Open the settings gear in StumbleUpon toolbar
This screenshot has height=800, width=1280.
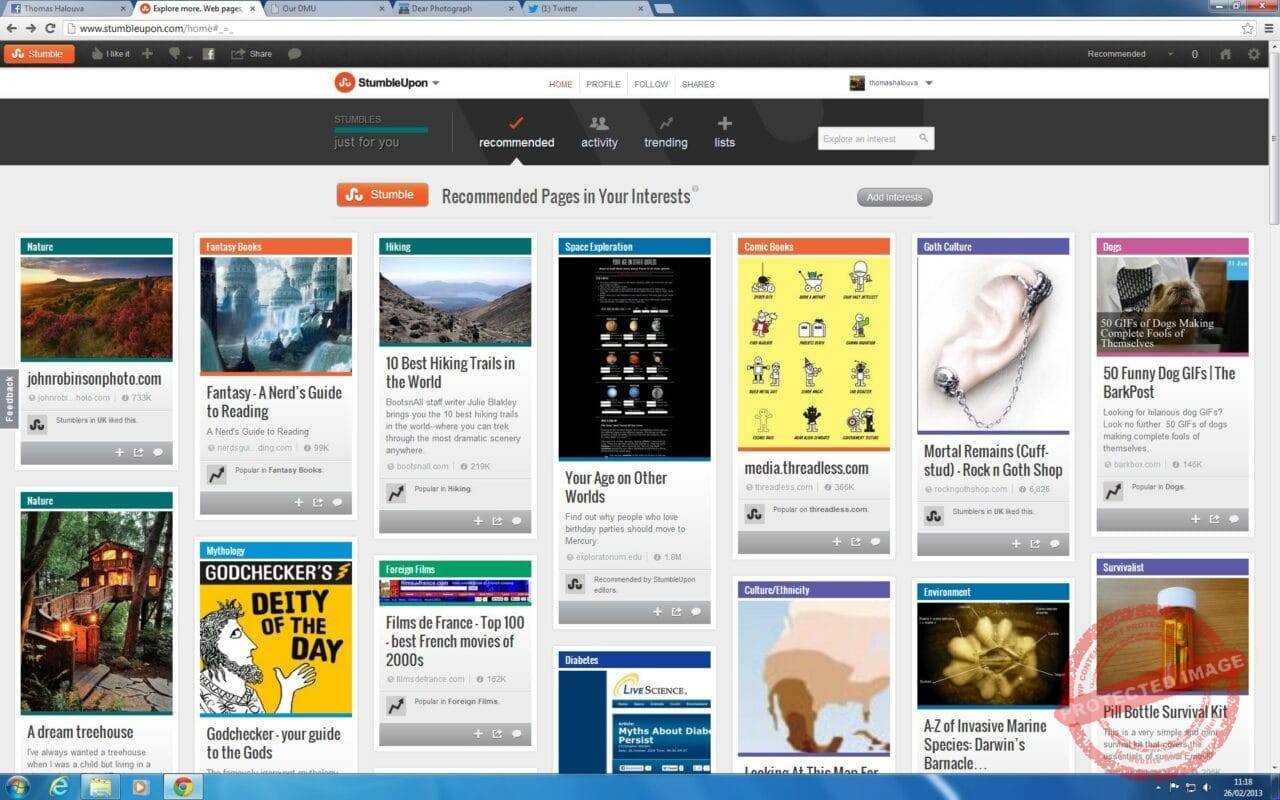(x=1254, y=54)
